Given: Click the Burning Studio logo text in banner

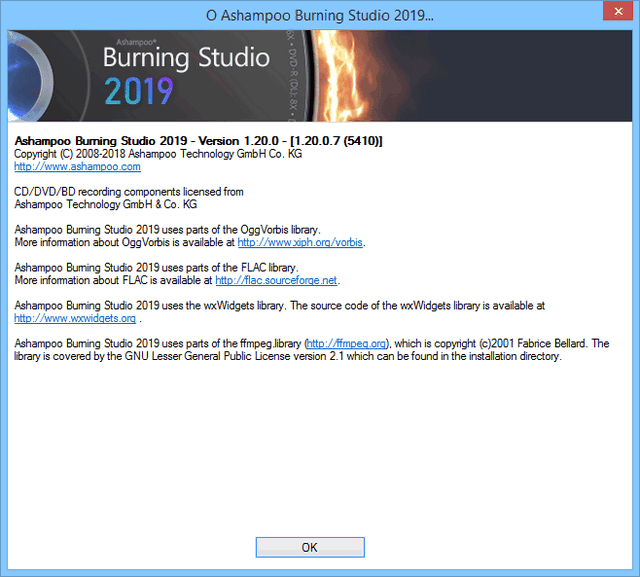Looking at the screenshot, I should (x=186, y=57).
